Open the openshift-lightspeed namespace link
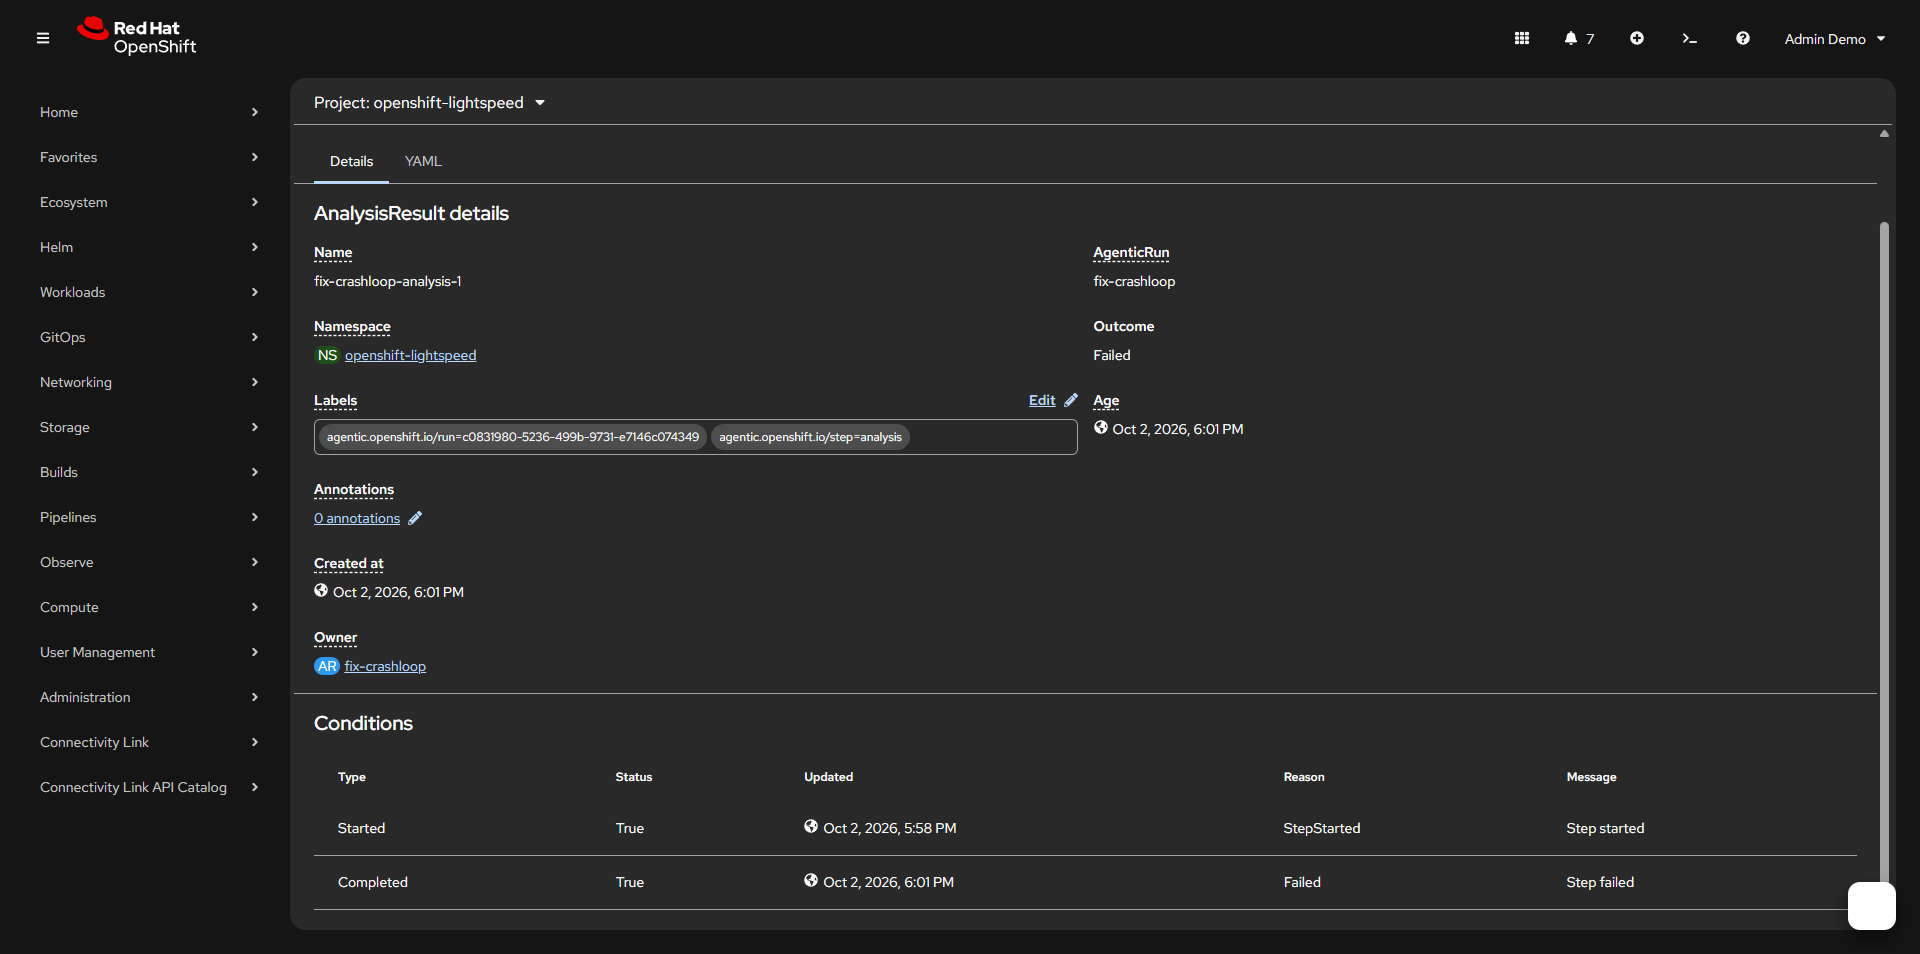This screenshot has width=1920, height=954. (x=410, y=355)
